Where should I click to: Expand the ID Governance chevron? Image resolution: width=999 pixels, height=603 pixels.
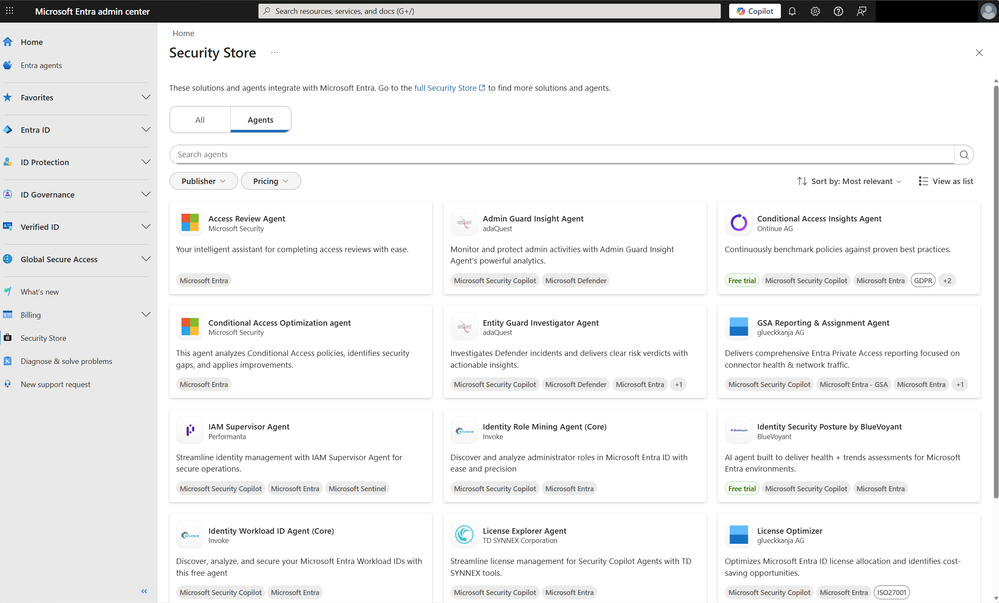pyautogui.click(x=146, y=194)
